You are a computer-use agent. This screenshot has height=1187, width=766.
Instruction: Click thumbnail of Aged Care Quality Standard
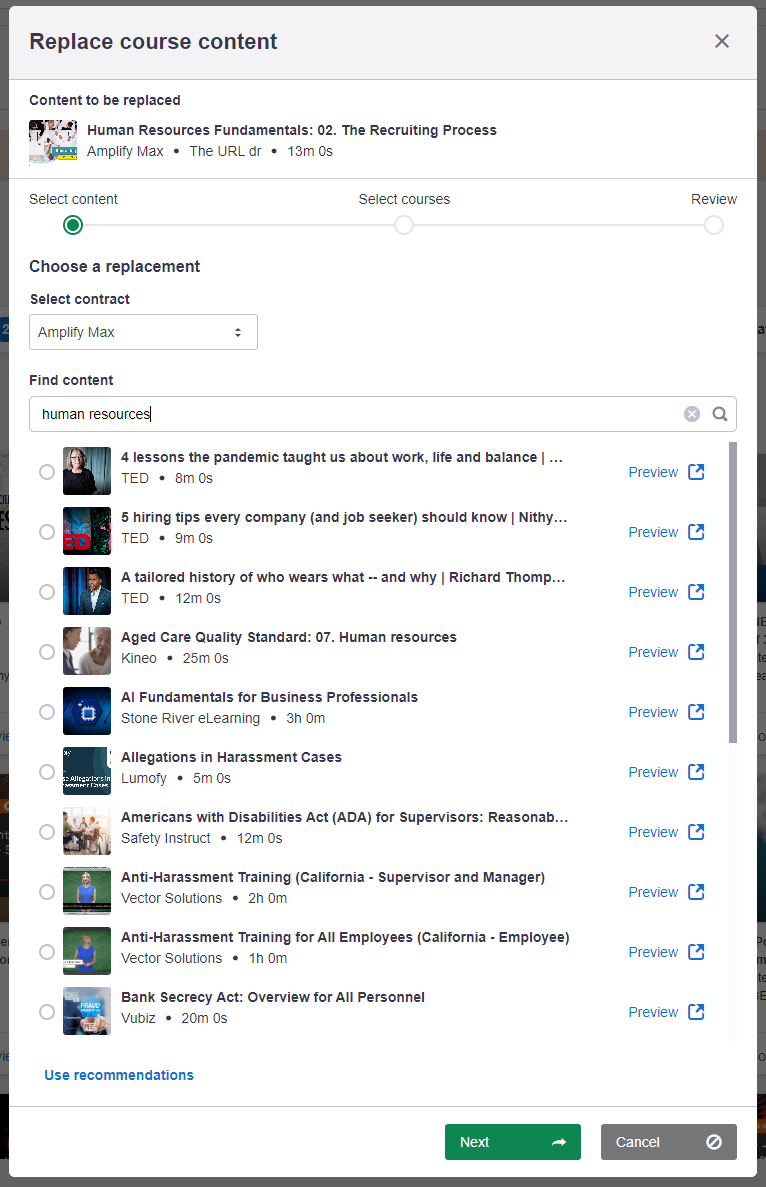pyautogui.click(x=87, y=651)
